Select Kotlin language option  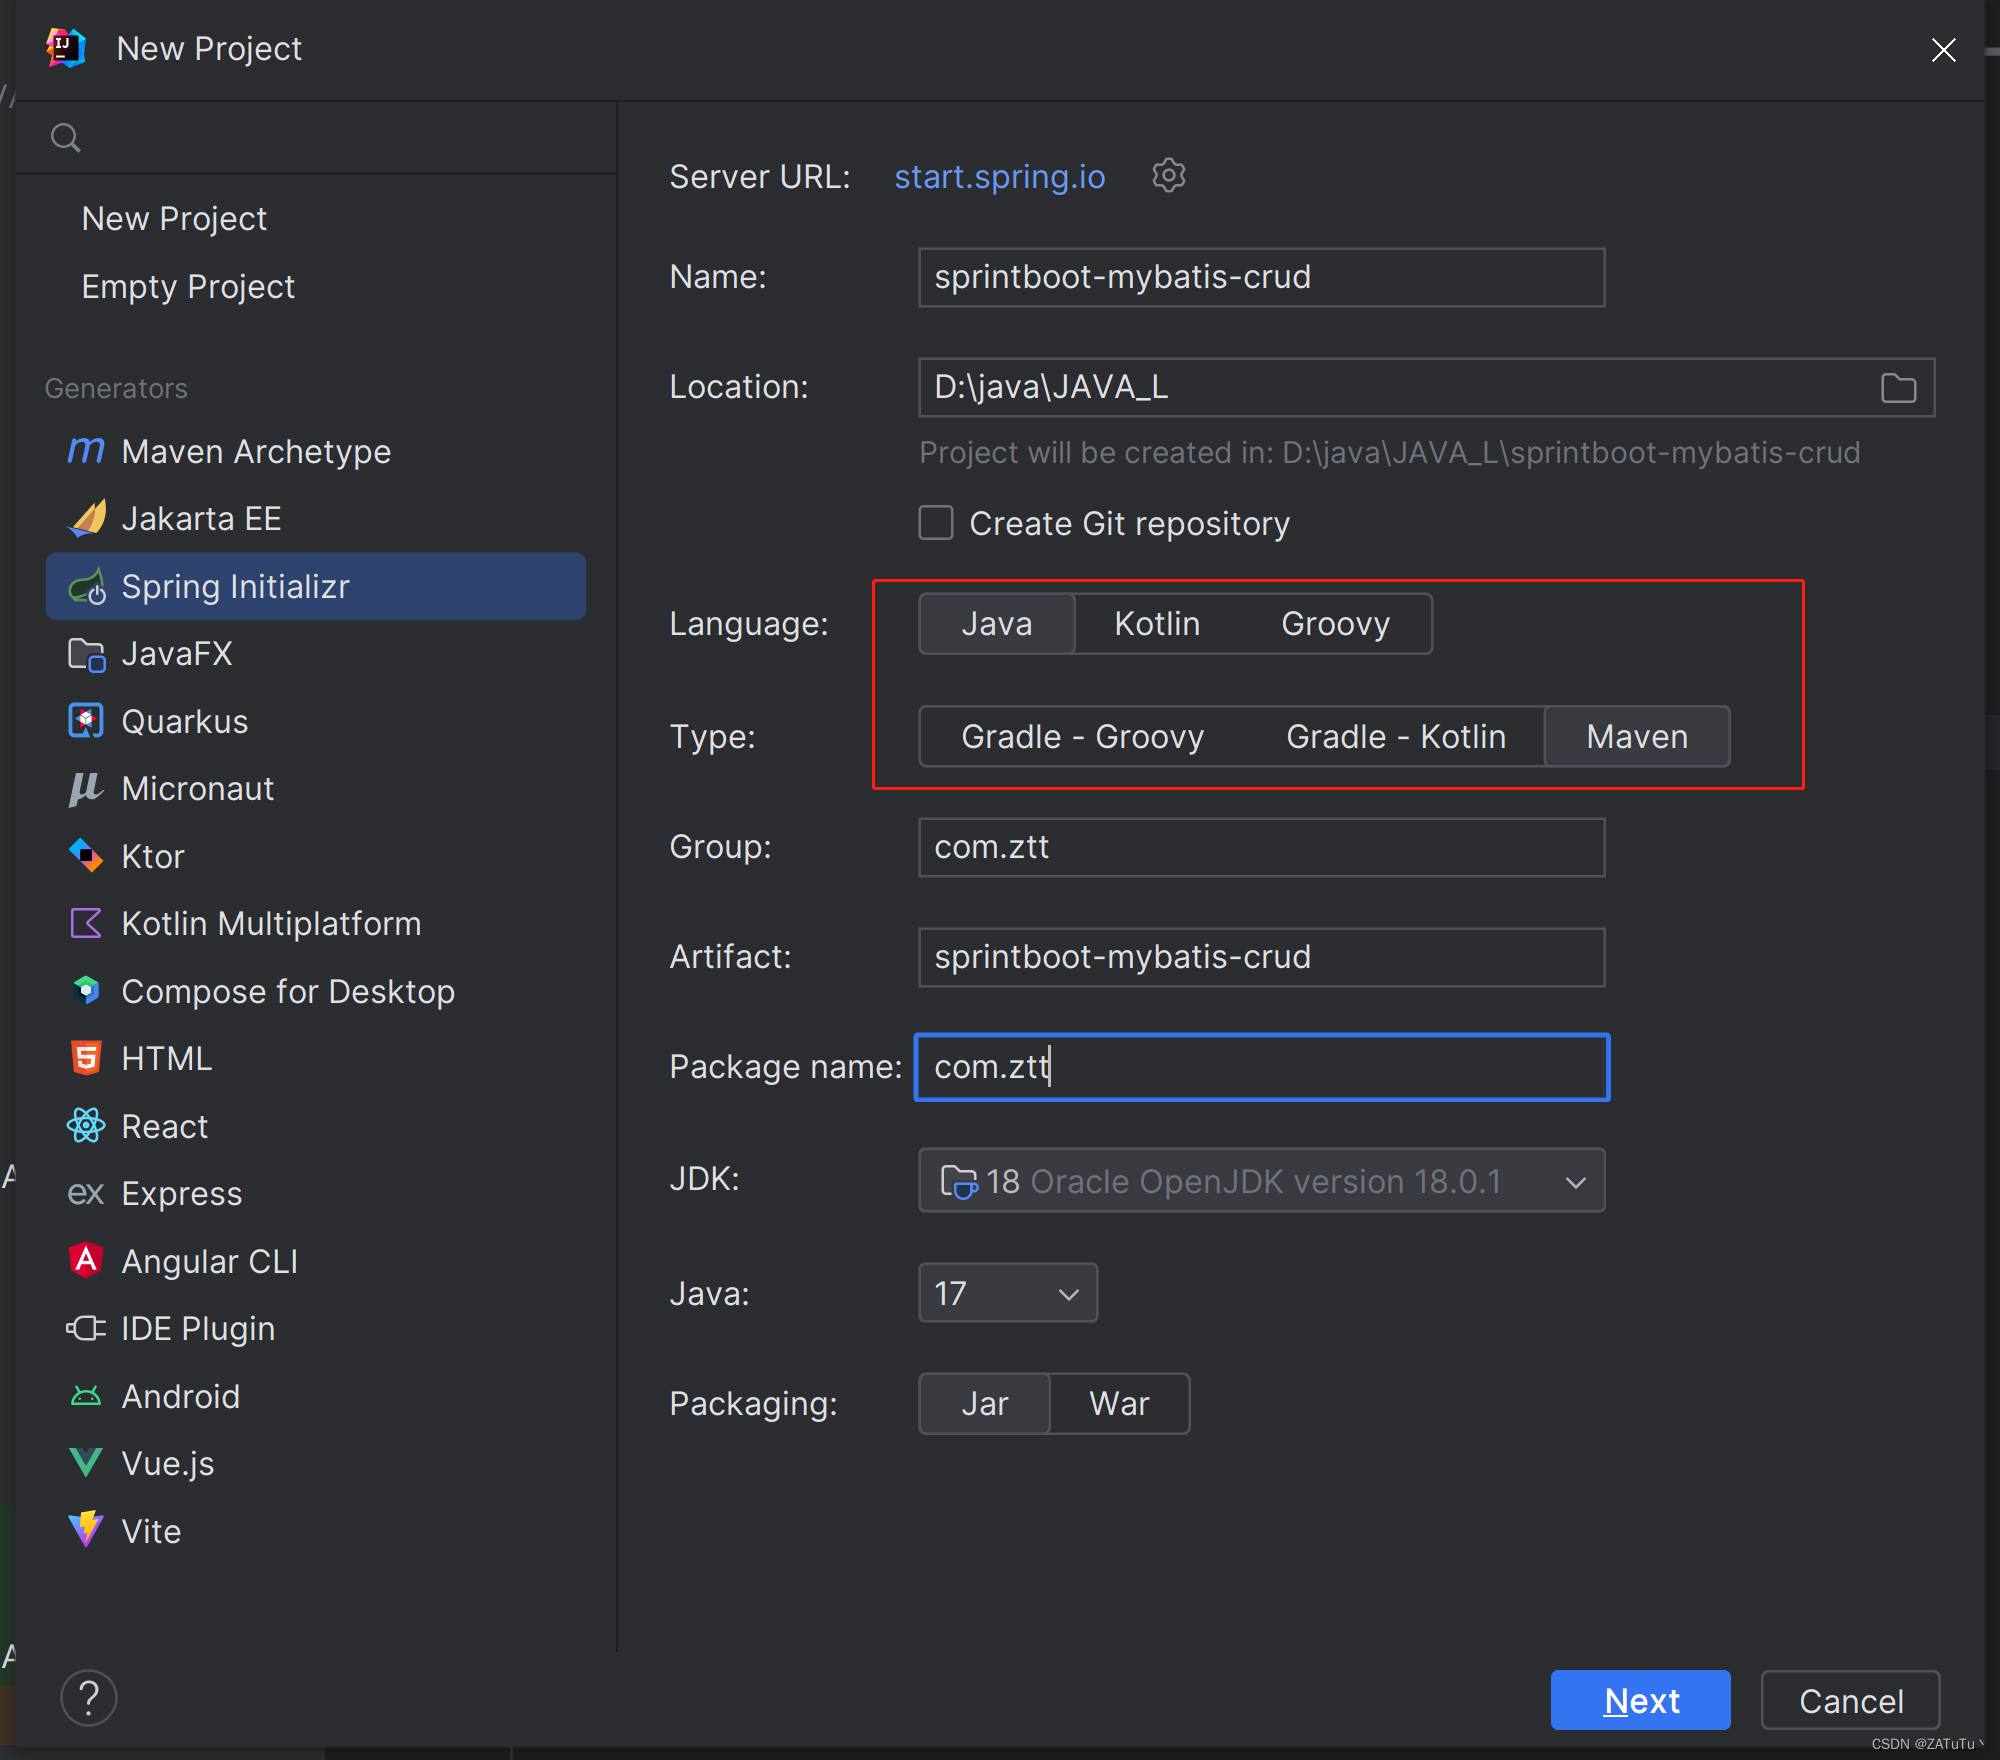click(x=1156, y=624)
